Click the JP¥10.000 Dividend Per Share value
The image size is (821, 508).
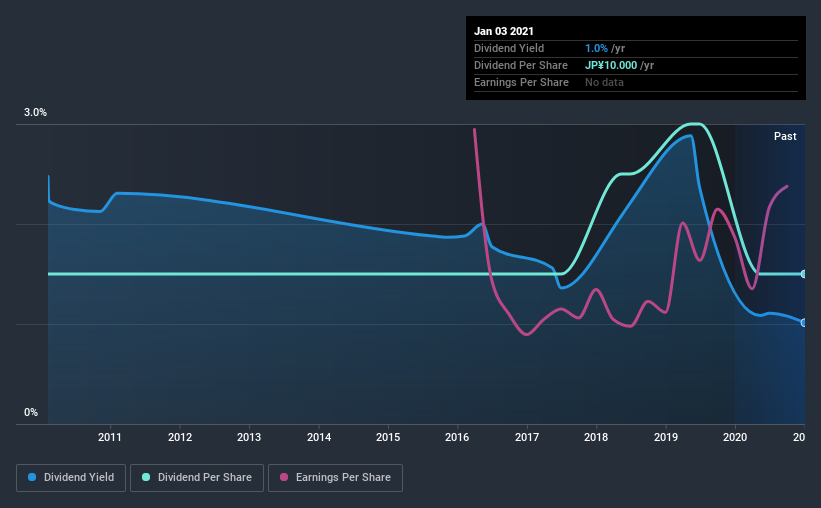click(611, 65)
